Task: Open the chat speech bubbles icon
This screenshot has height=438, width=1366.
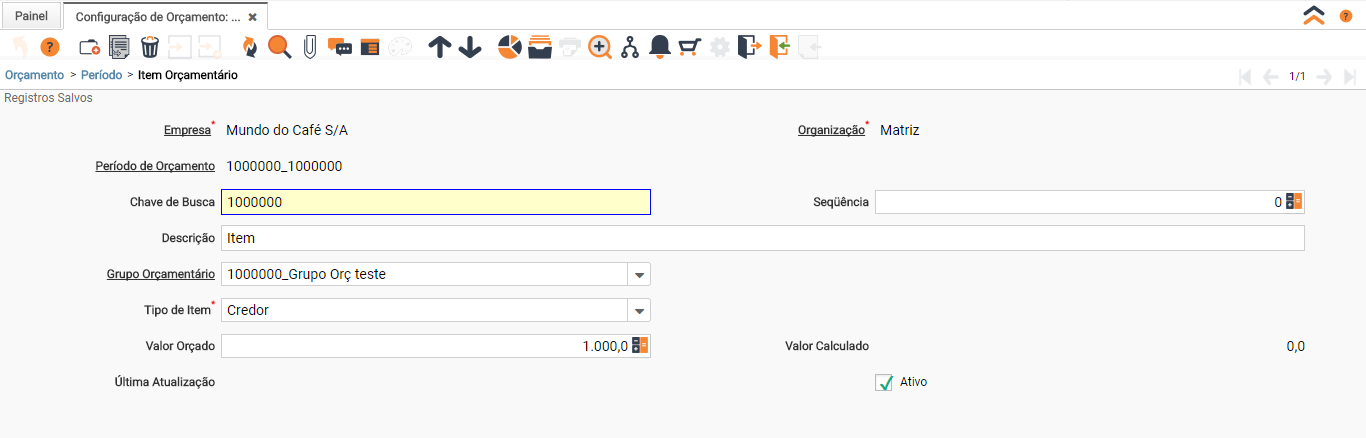Action: pos(340,47)
